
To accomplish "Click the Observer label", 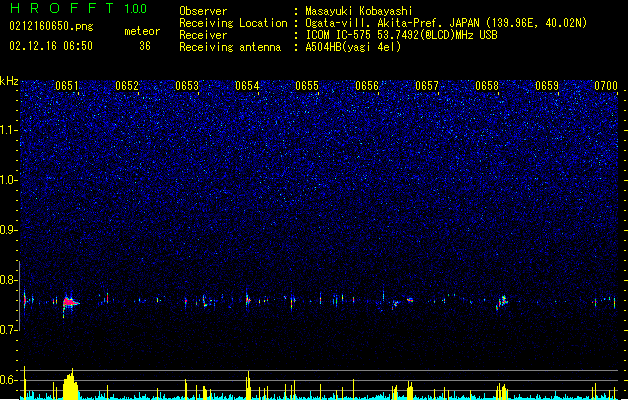I will pyautogui.click(x=203, y=11).
